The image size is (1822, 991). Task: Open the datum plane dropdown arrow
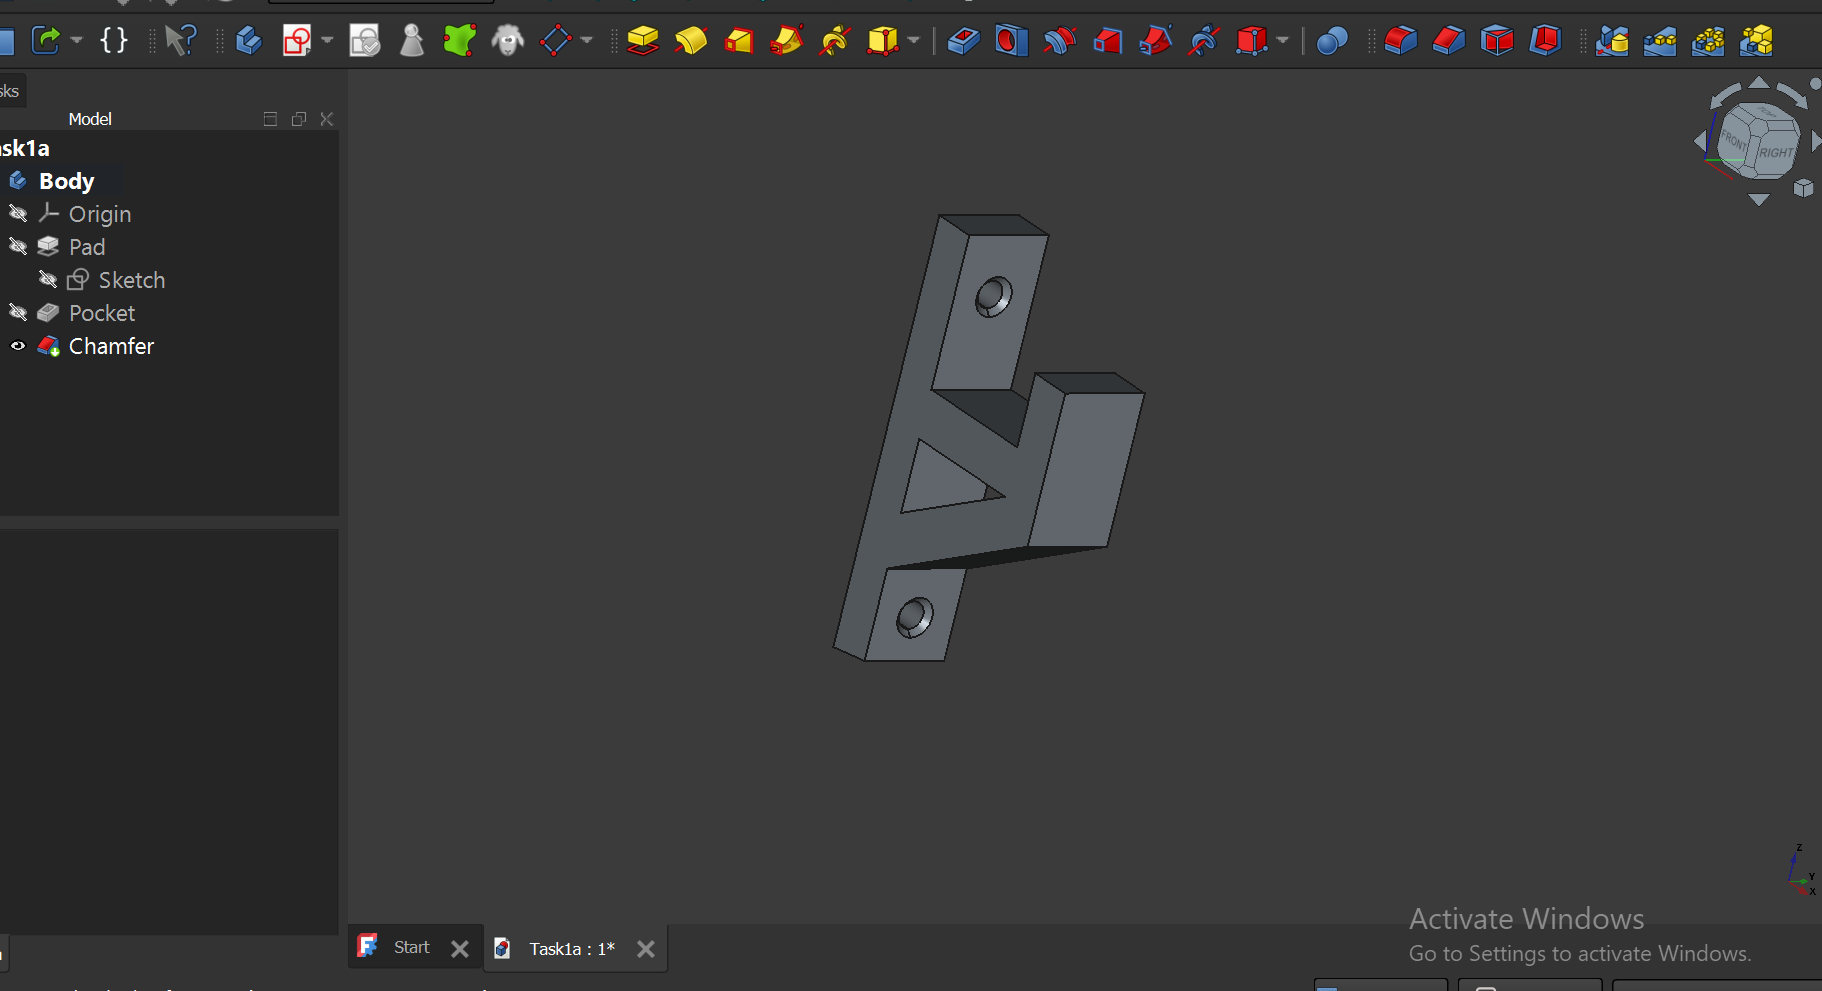pos(587,41)
